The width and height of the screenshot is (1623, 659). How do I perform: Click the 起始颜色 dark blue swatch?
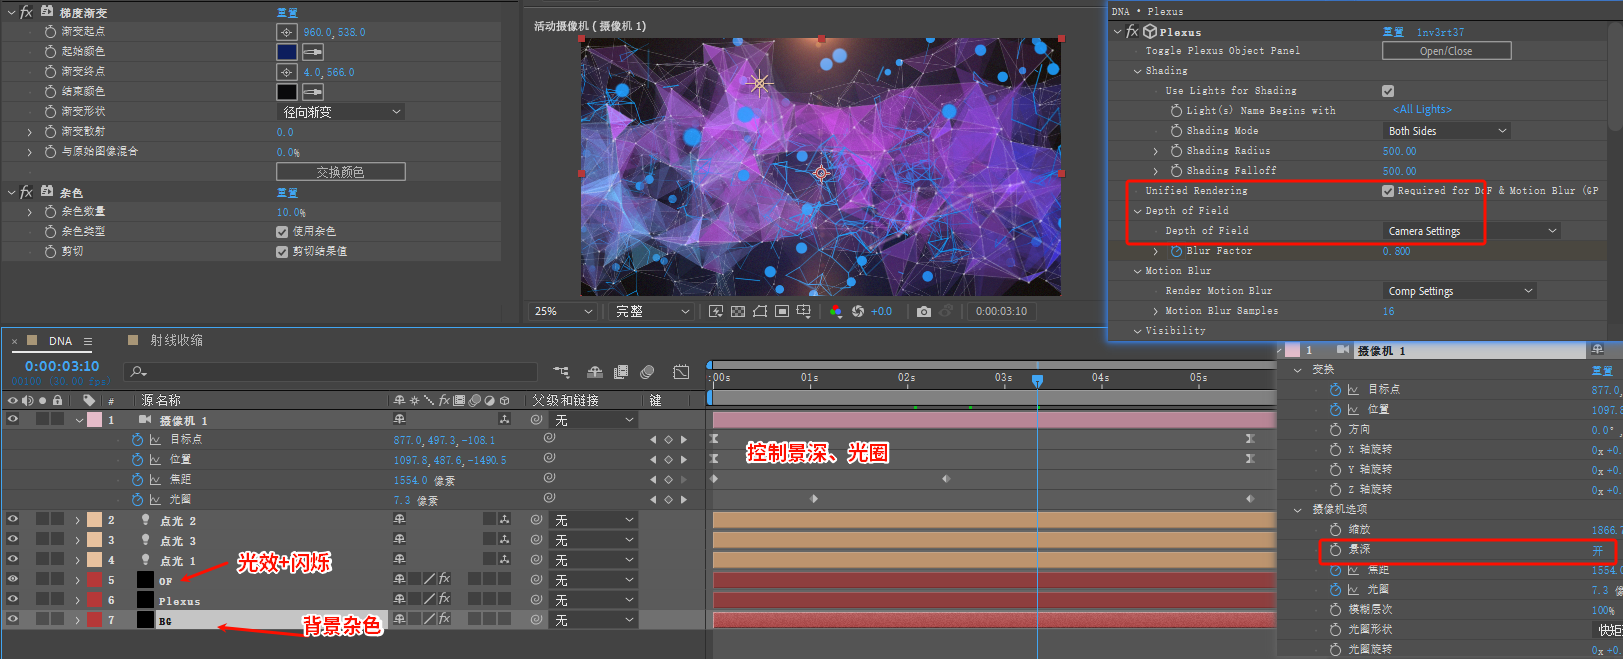click(287, 52)
